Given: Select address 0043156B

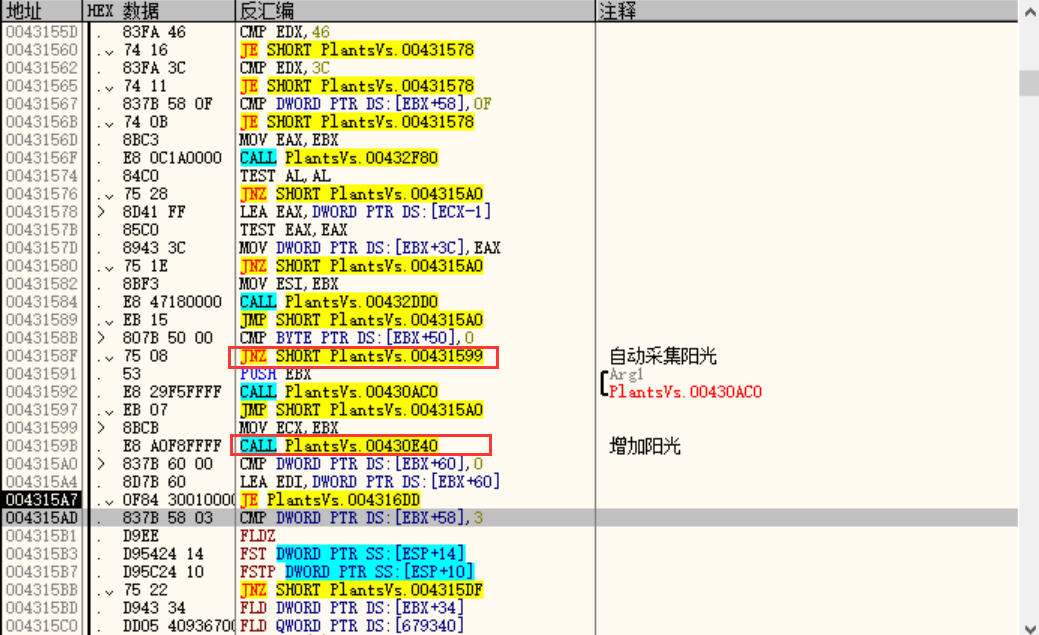Looking at the screenshot, I should pos(42,121).
